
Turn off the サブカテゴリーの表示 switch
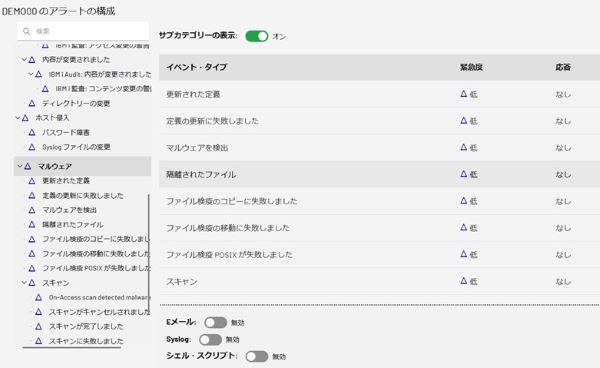(x=256, y=36)
